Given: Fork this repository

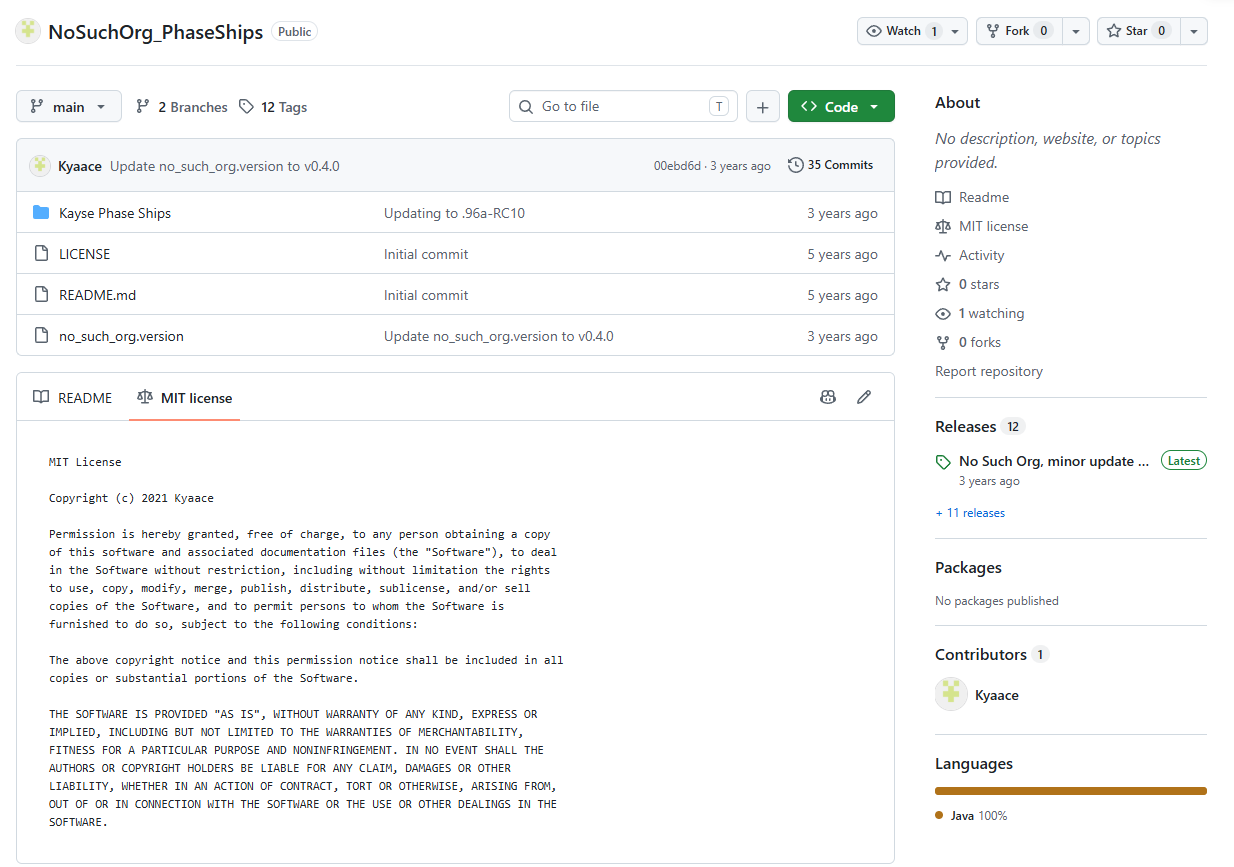Looking at the screenshot, I should point(1018,31).
